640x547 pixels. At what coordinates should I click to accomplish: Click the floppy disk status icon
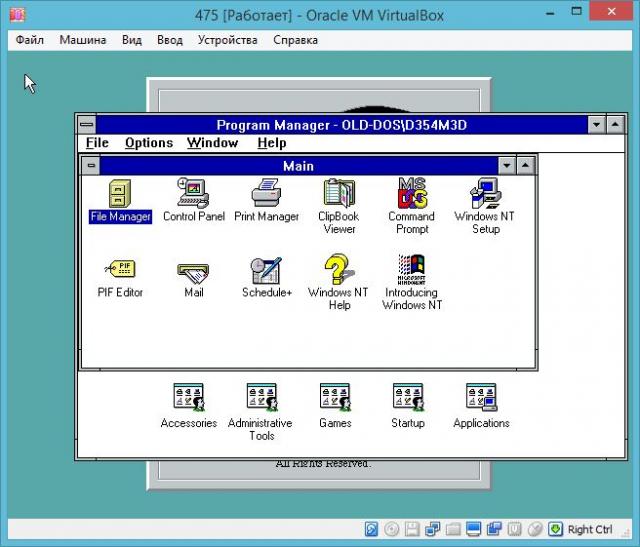coord(412,529)
